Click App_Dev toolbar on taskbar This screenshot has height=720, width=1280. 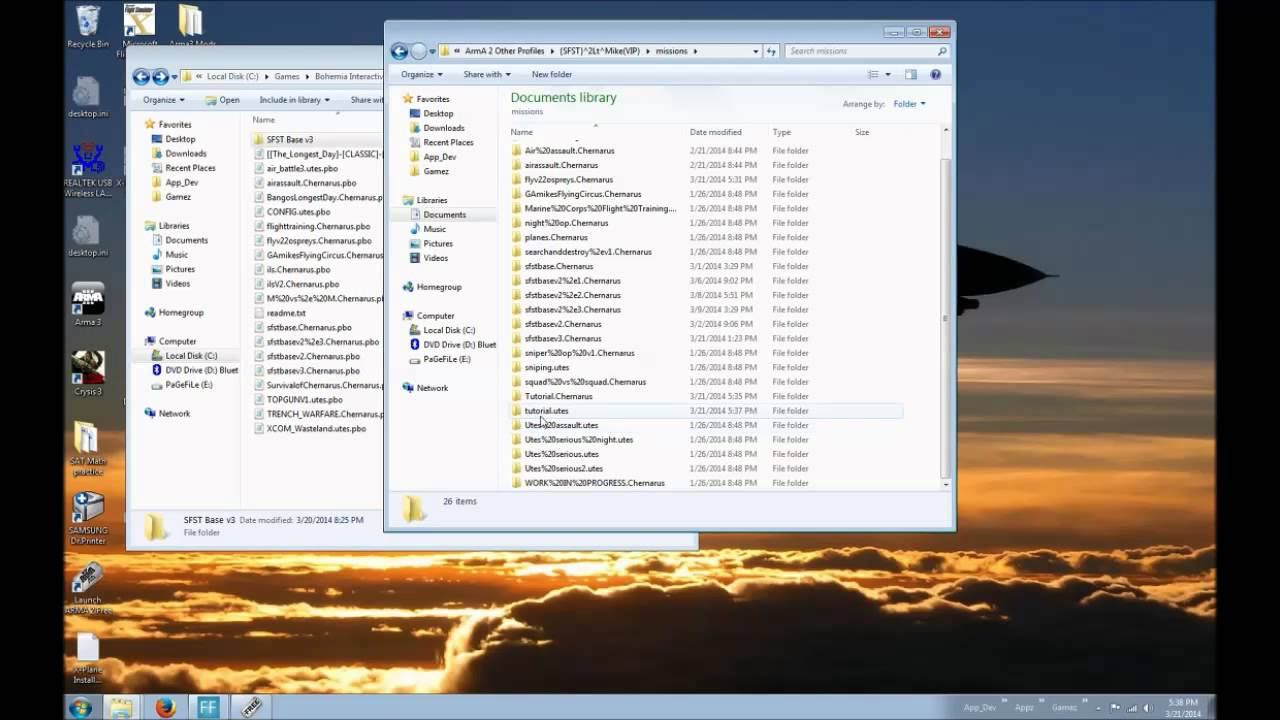click(980, 707)
